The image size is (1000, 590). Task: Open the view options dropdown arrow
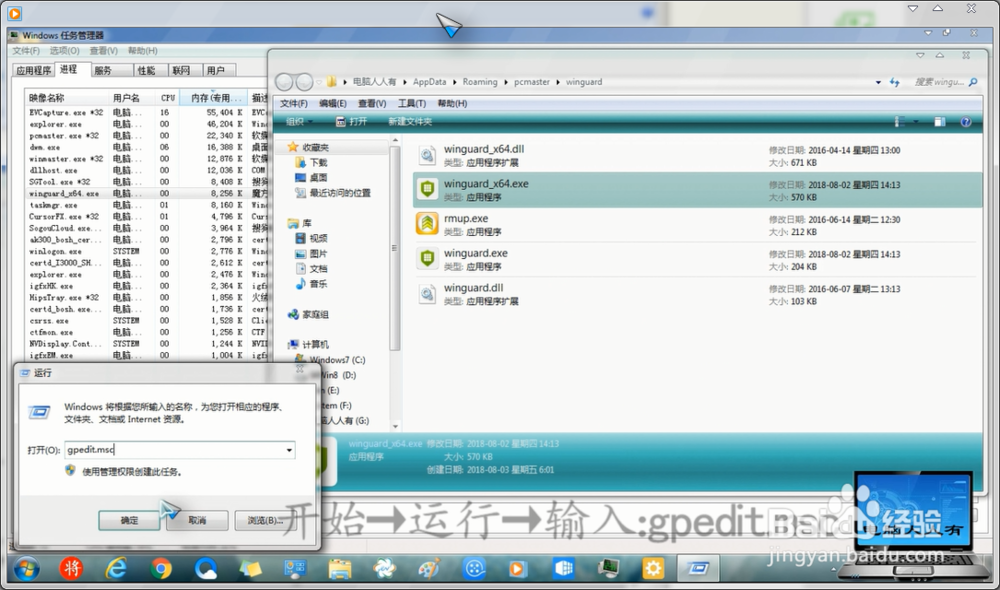[x=916, y=122]
